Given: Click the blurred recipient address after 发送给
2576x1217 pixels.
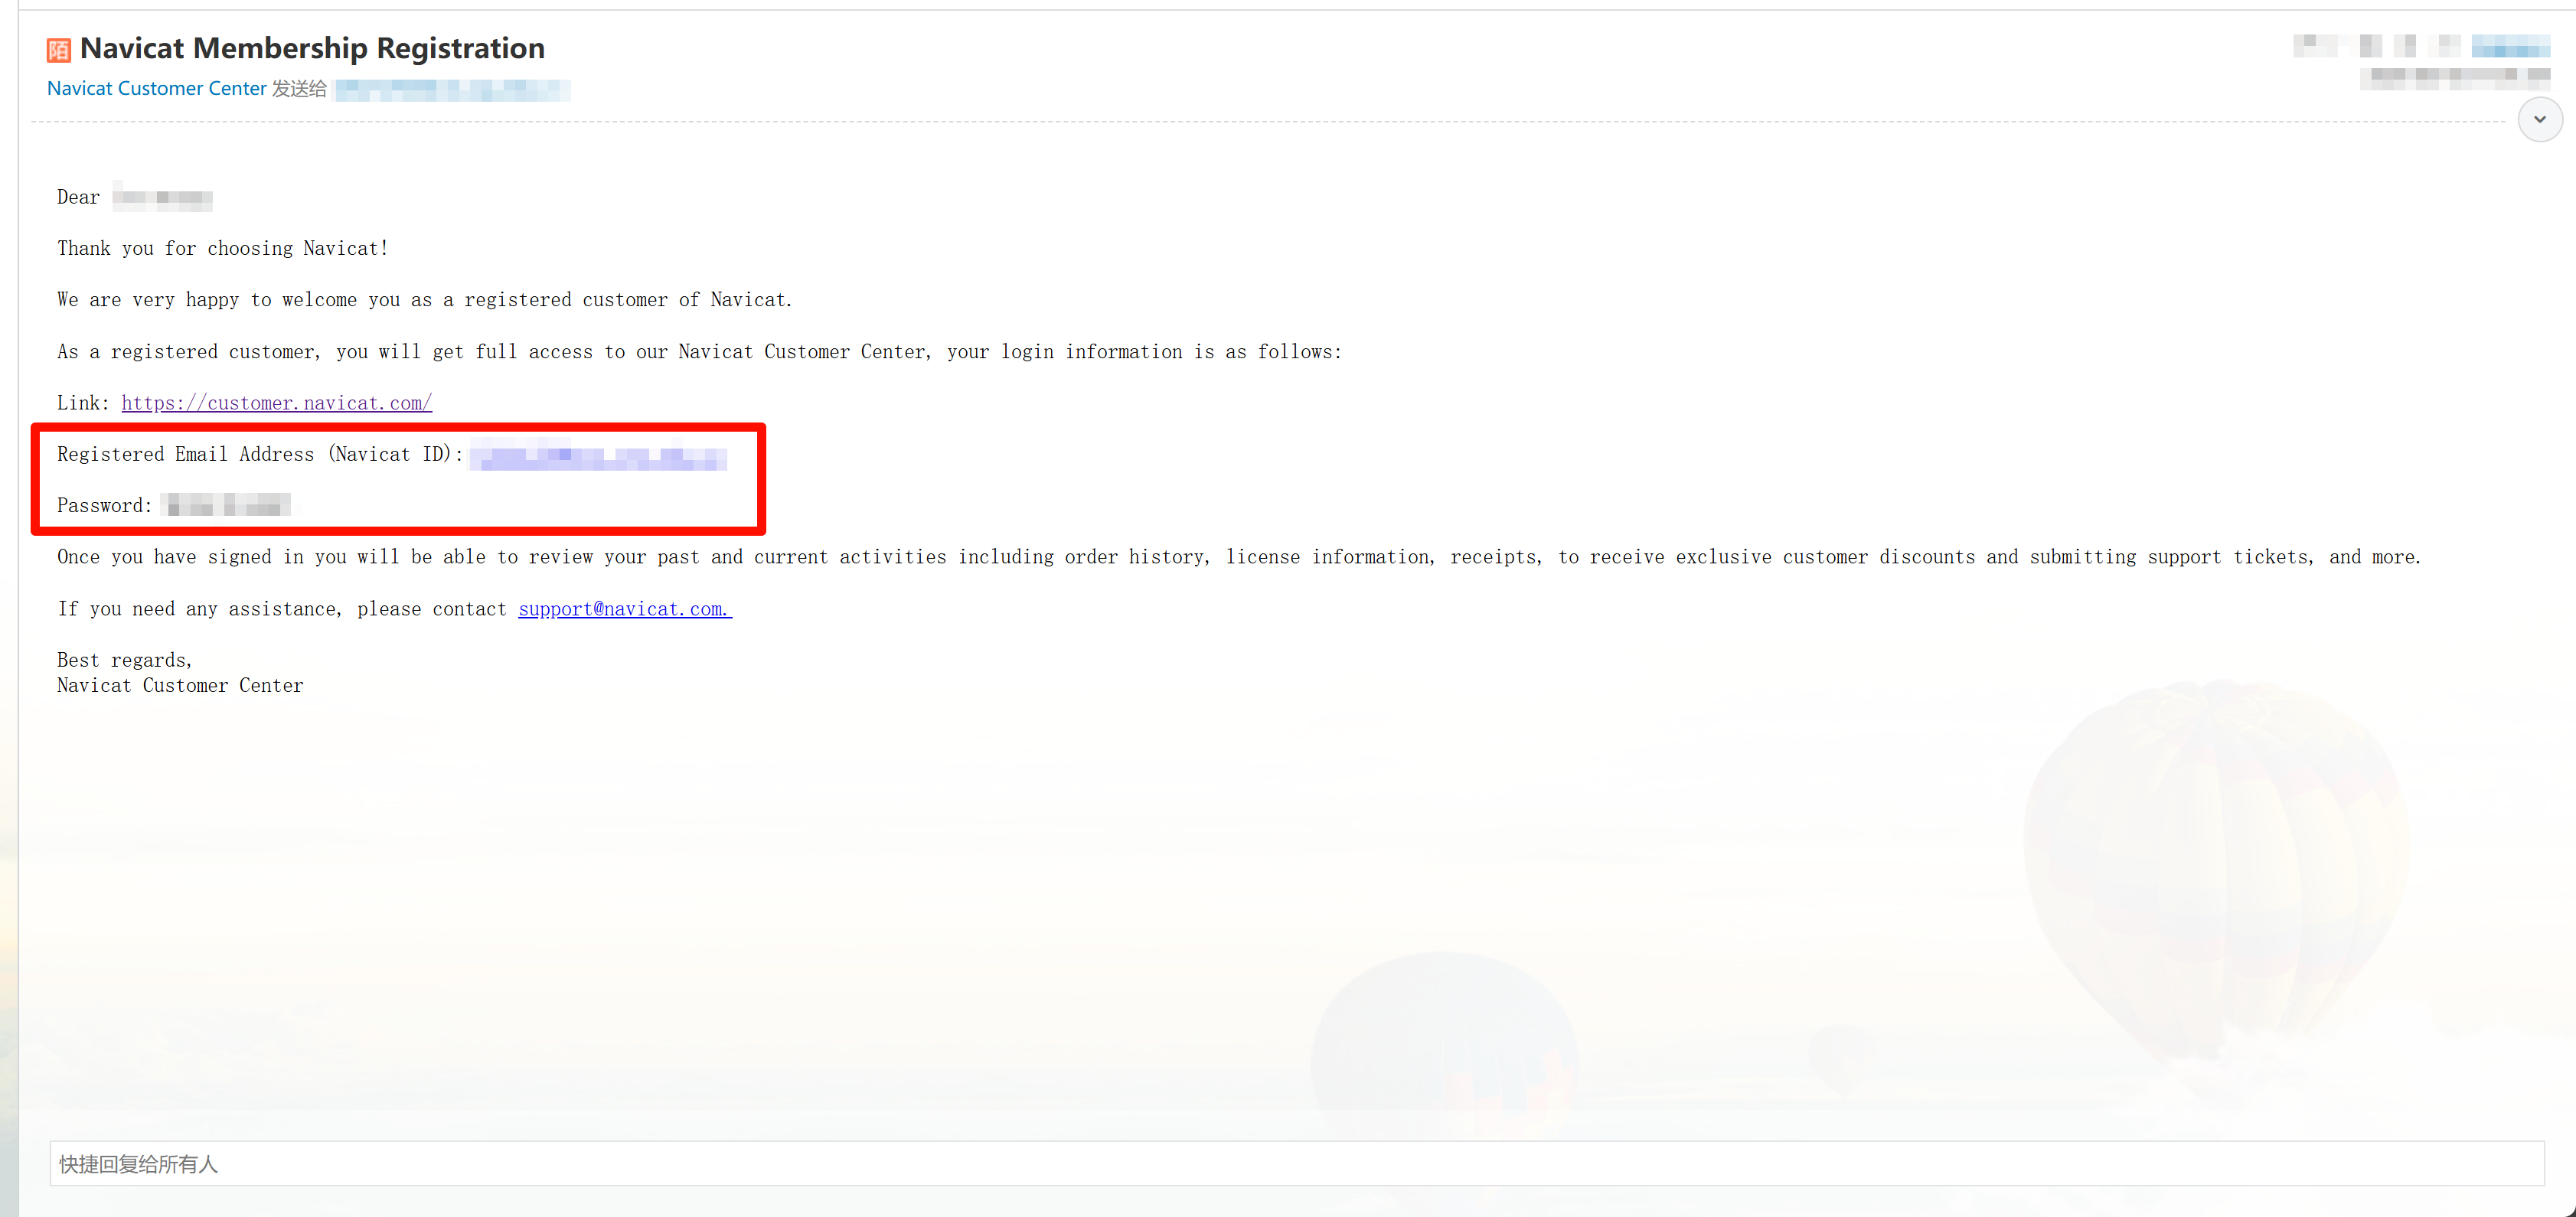Looking at the screenshot, I should click(452, 90).
